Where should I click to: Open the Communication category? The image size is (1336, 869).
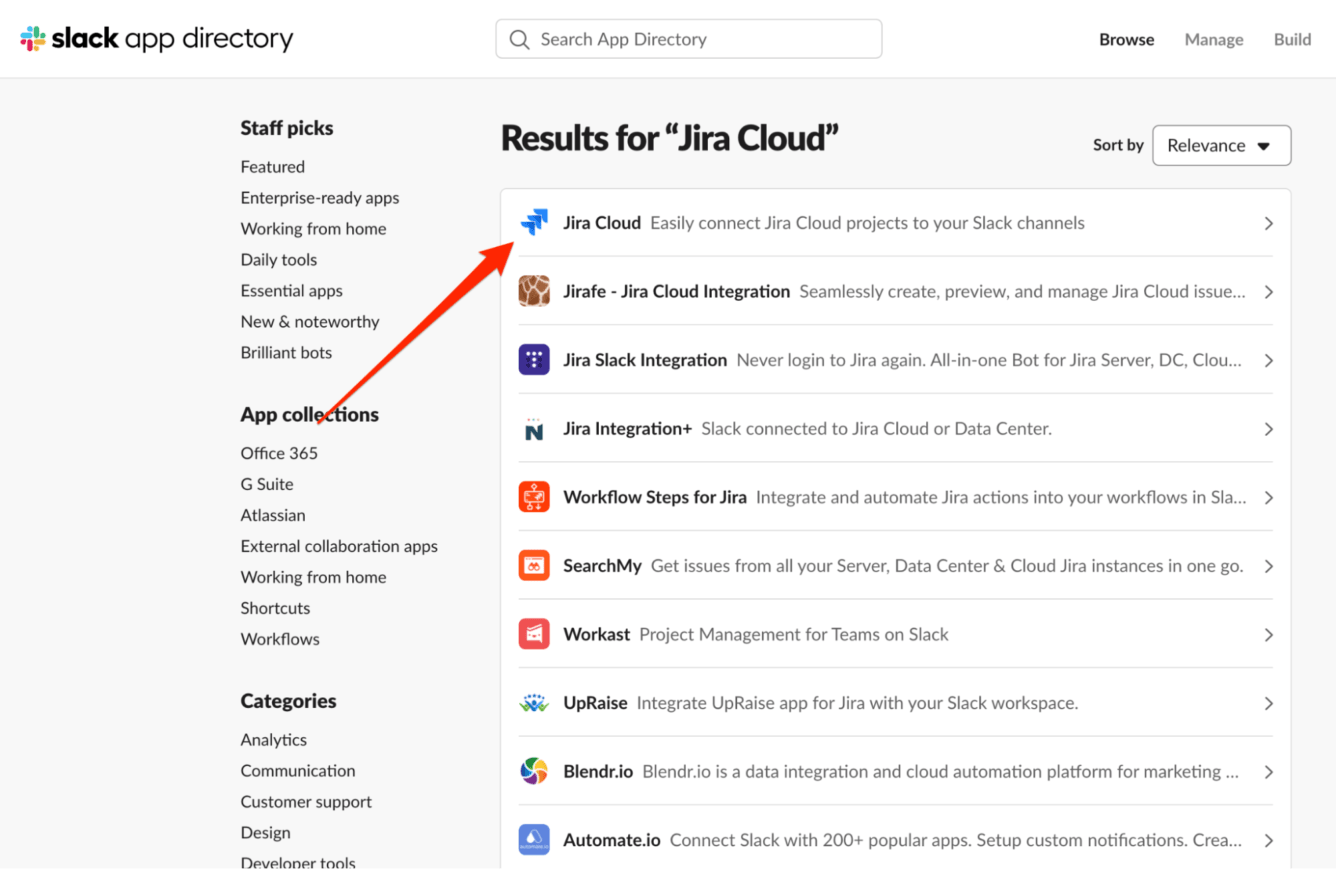click(x=298, y=771)
